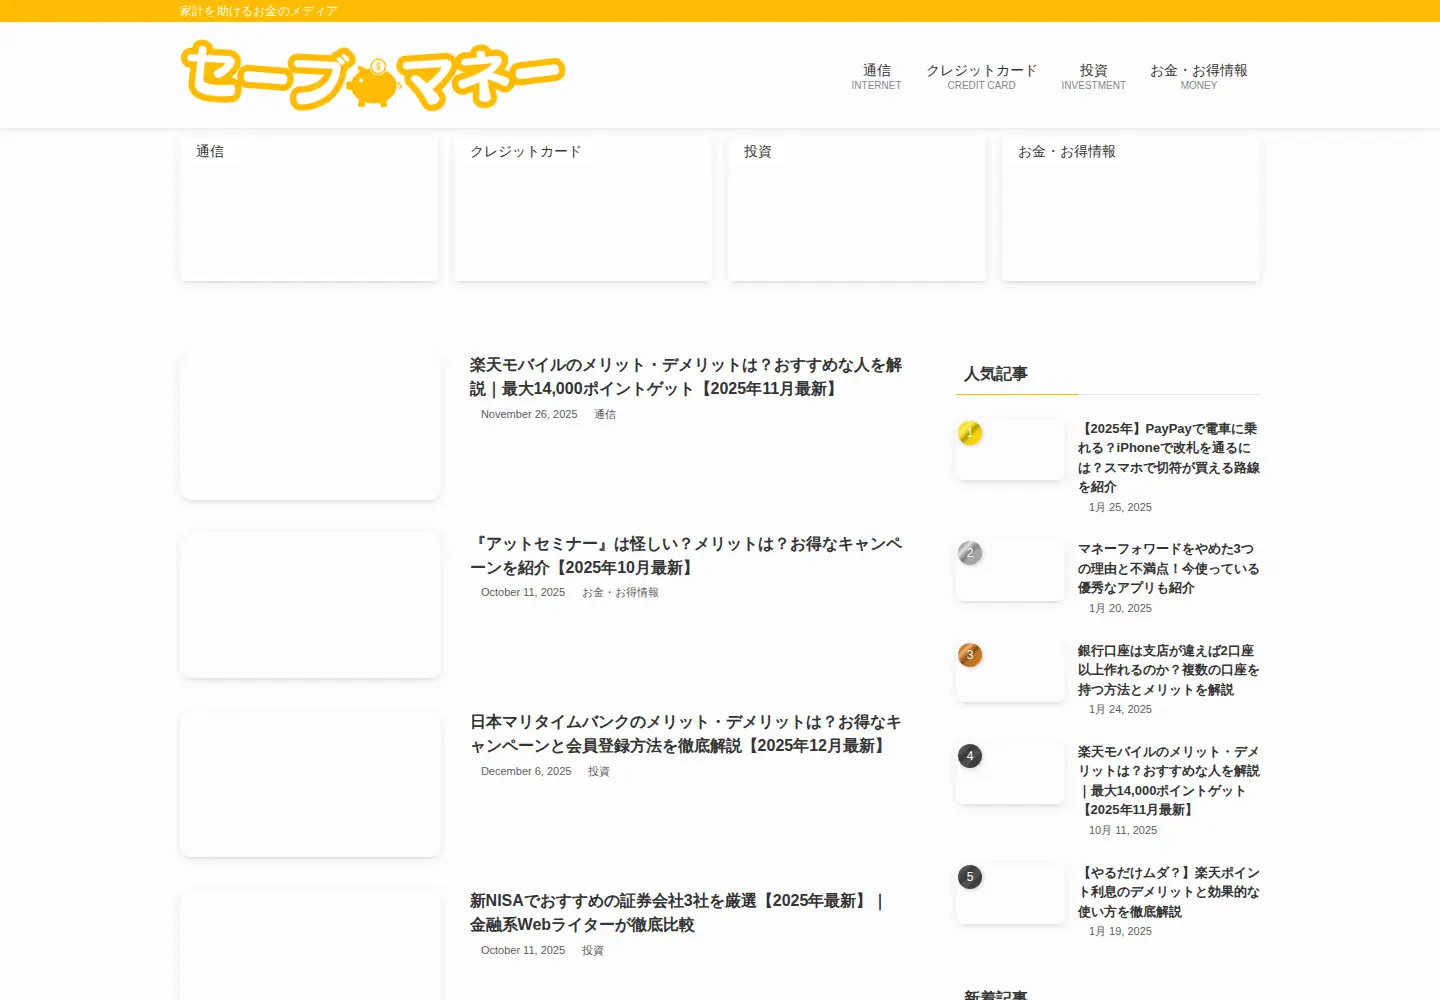Open the お金・お得情報 MONEY nav item
This screenshot has width=1440, height=1000.
click(x=1198, y=76)
